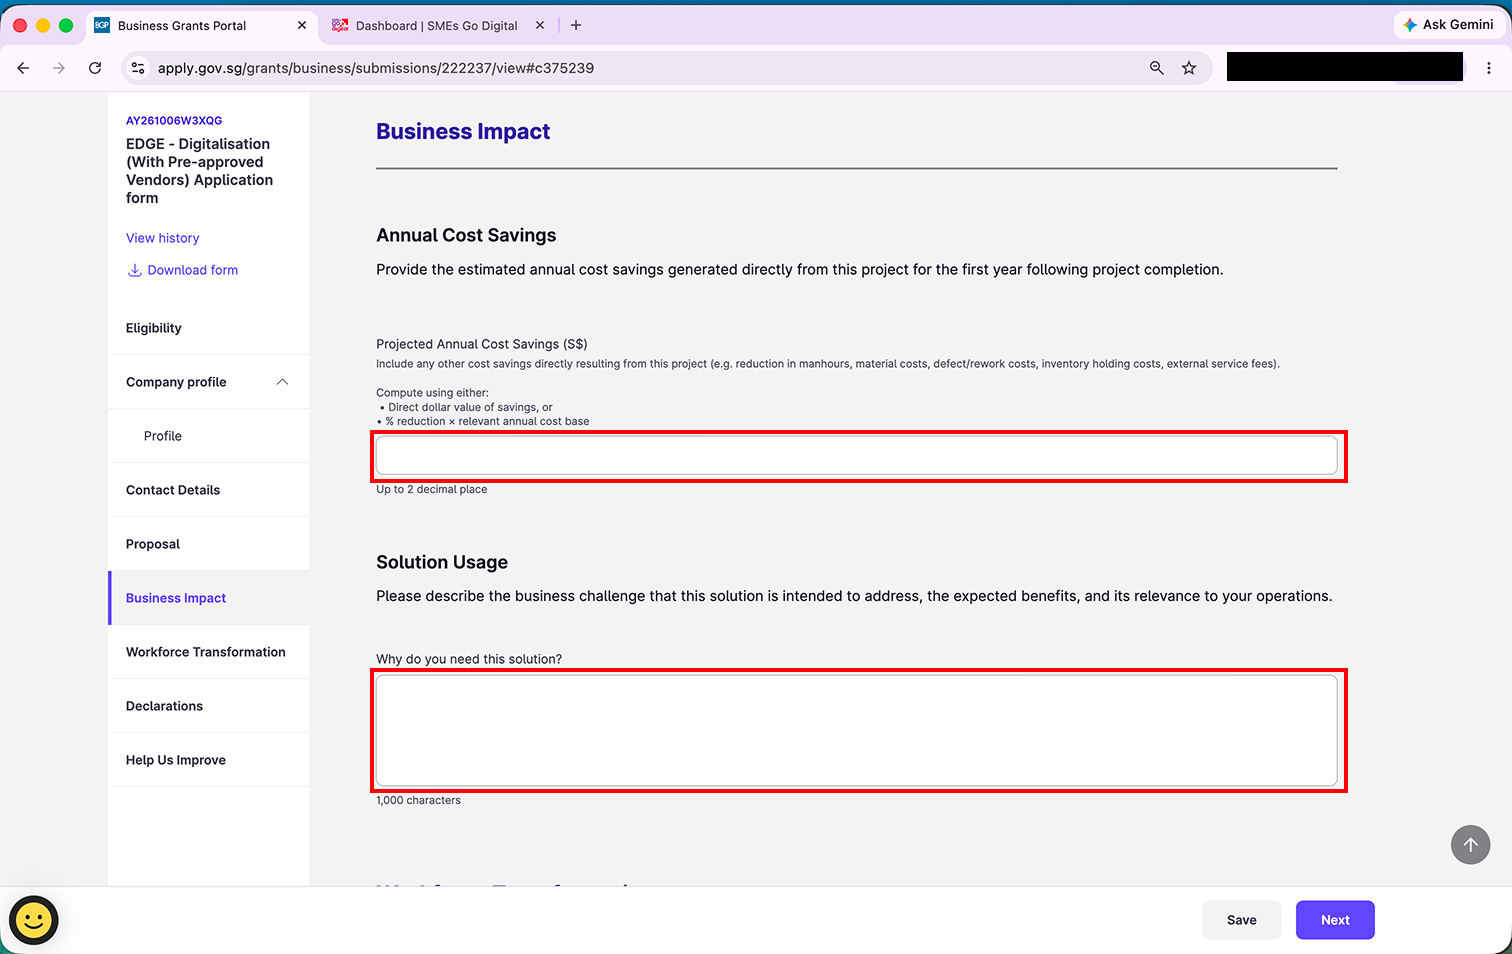Click the 'Annual Cost Savings' heading

point(466,235)
